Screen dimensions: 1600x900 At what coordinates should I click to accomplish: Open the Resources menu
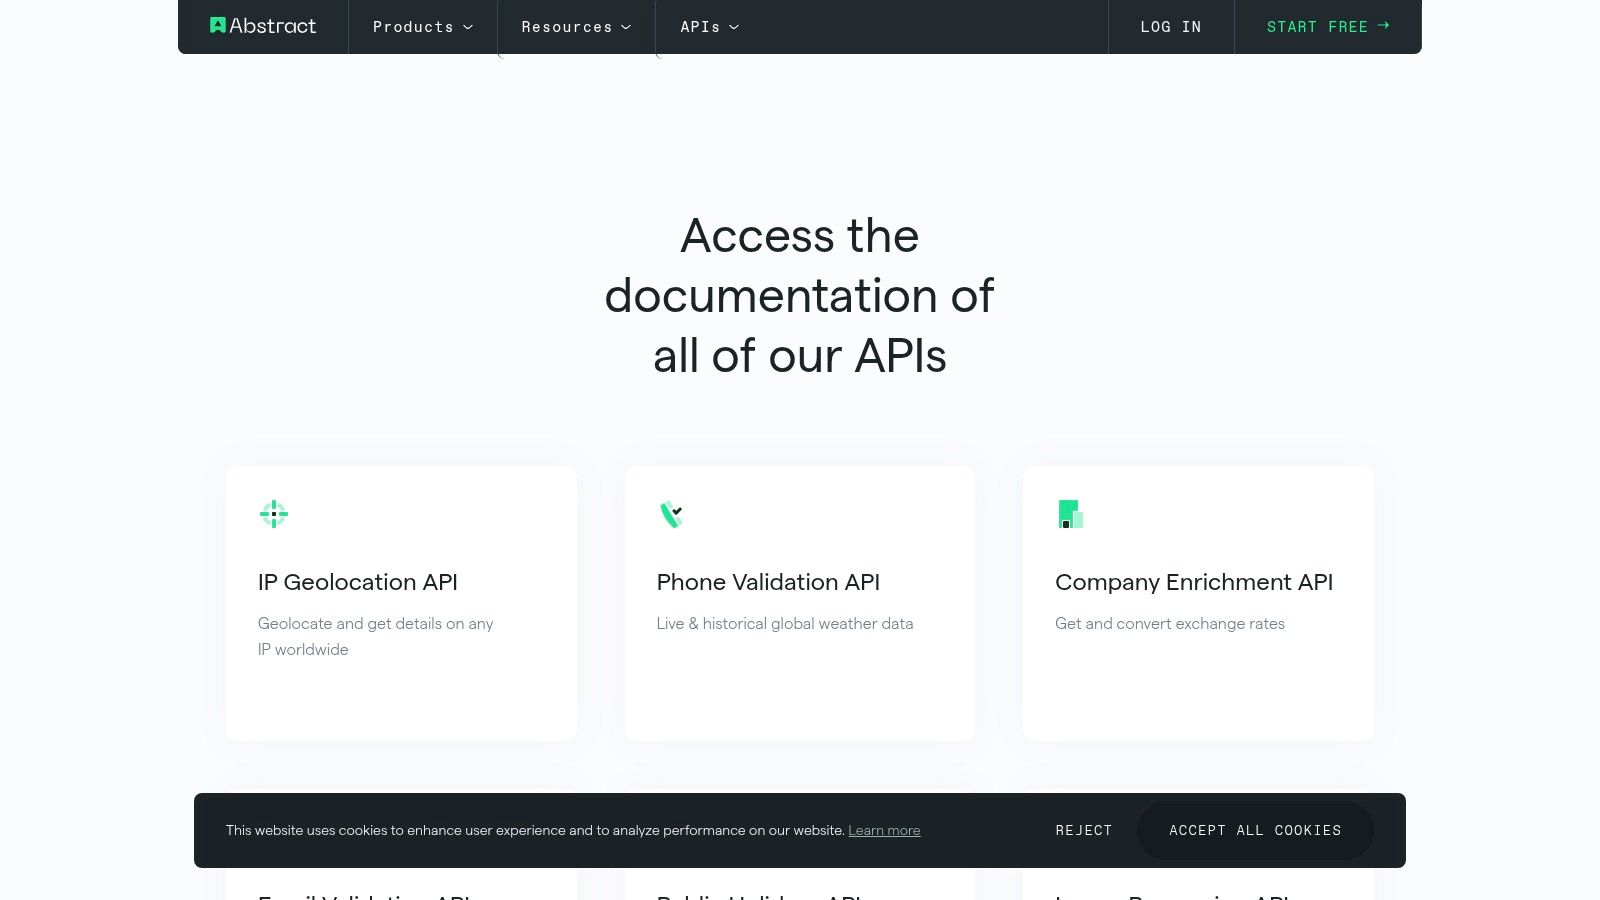(576, 27)
